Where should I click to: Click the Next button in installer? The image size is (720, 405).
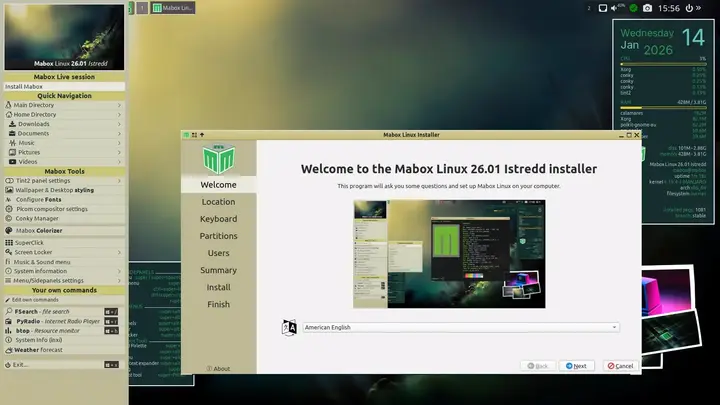pos(576,366)
